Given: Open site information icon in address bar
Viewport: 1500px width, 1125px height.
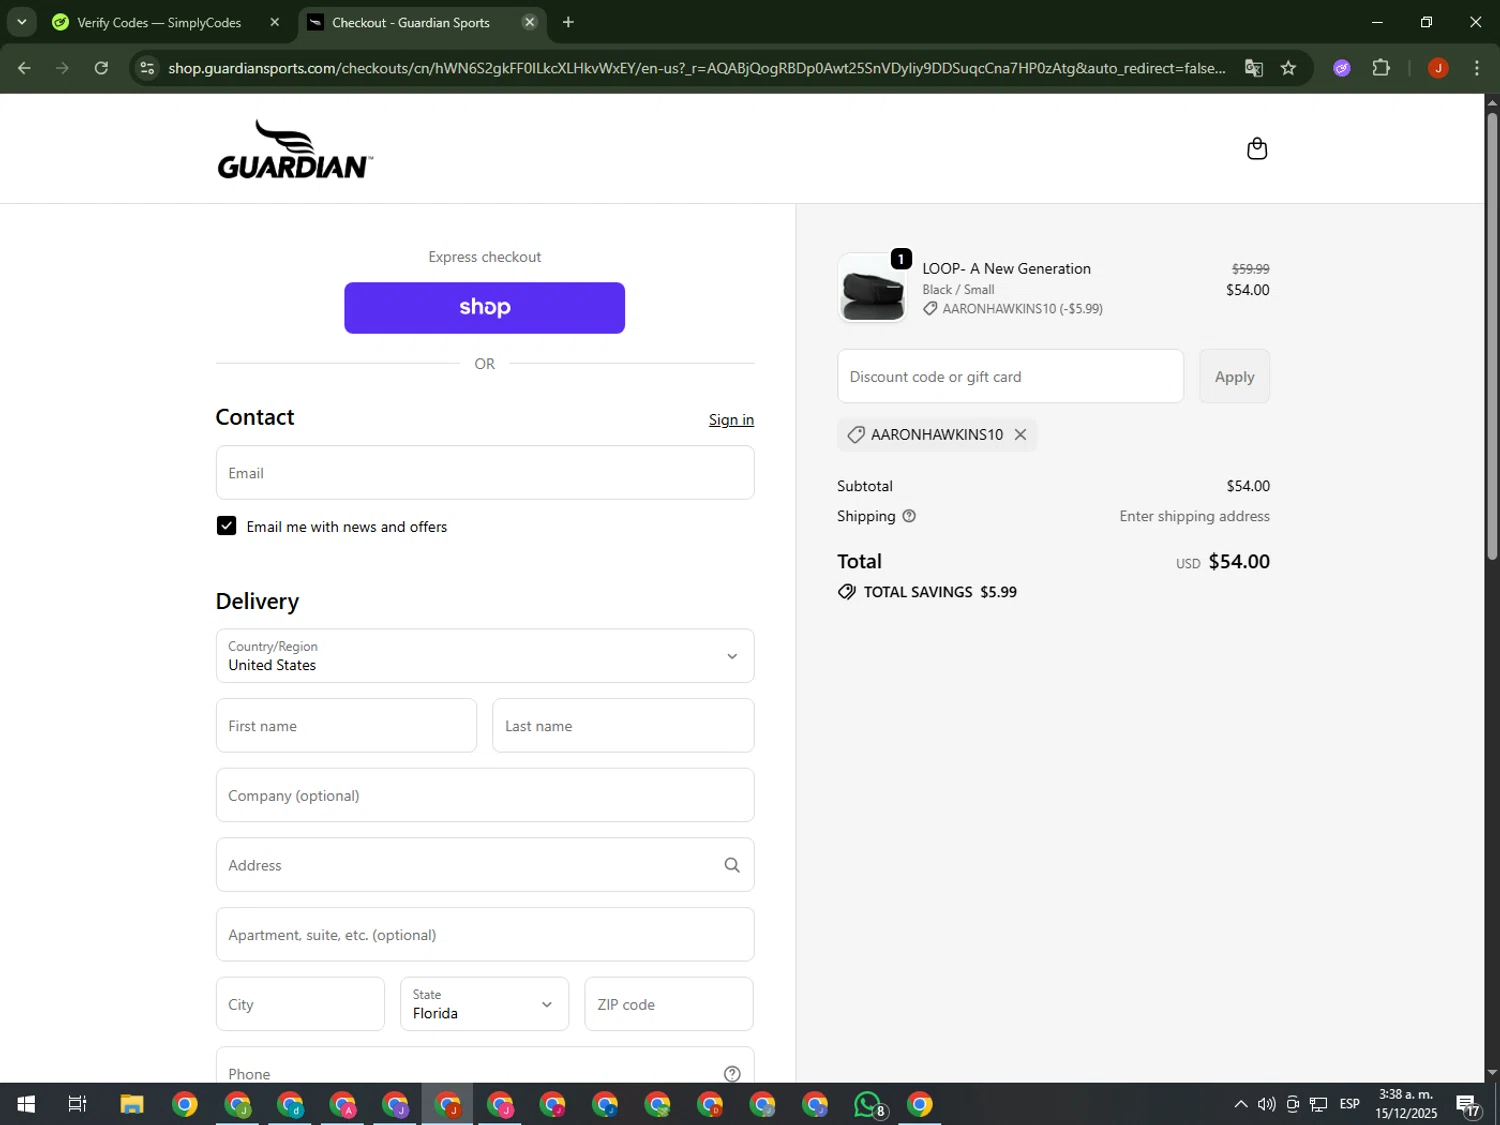Looking at the screenshot, I should click(x=147, y=68).
